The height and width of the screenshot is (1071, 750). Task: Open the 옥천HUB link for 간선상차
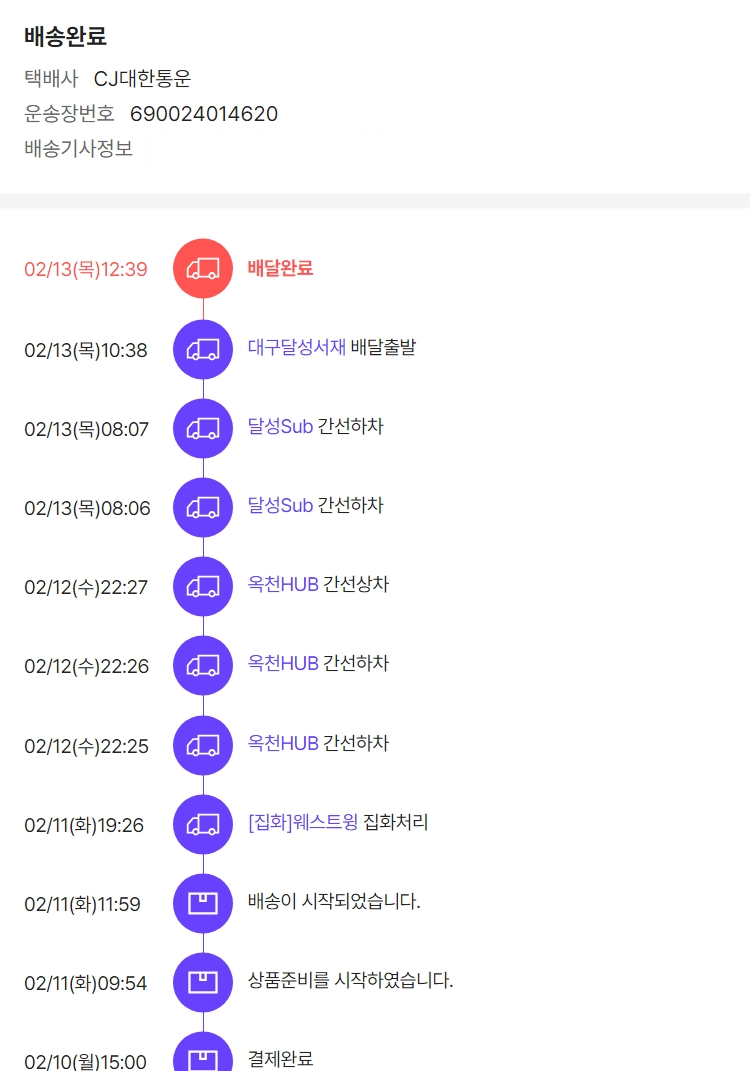click(x=283, y=585)
